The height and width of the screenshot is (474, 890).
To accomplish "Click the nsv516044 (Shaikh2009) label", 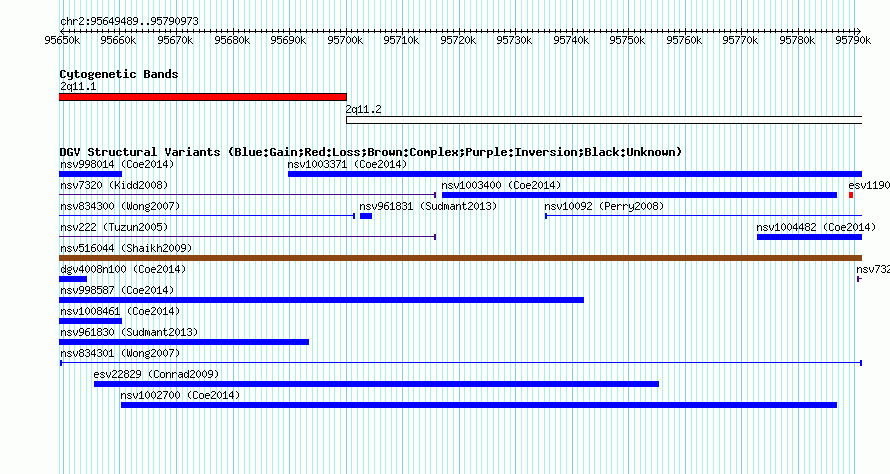I will [126, 248].
